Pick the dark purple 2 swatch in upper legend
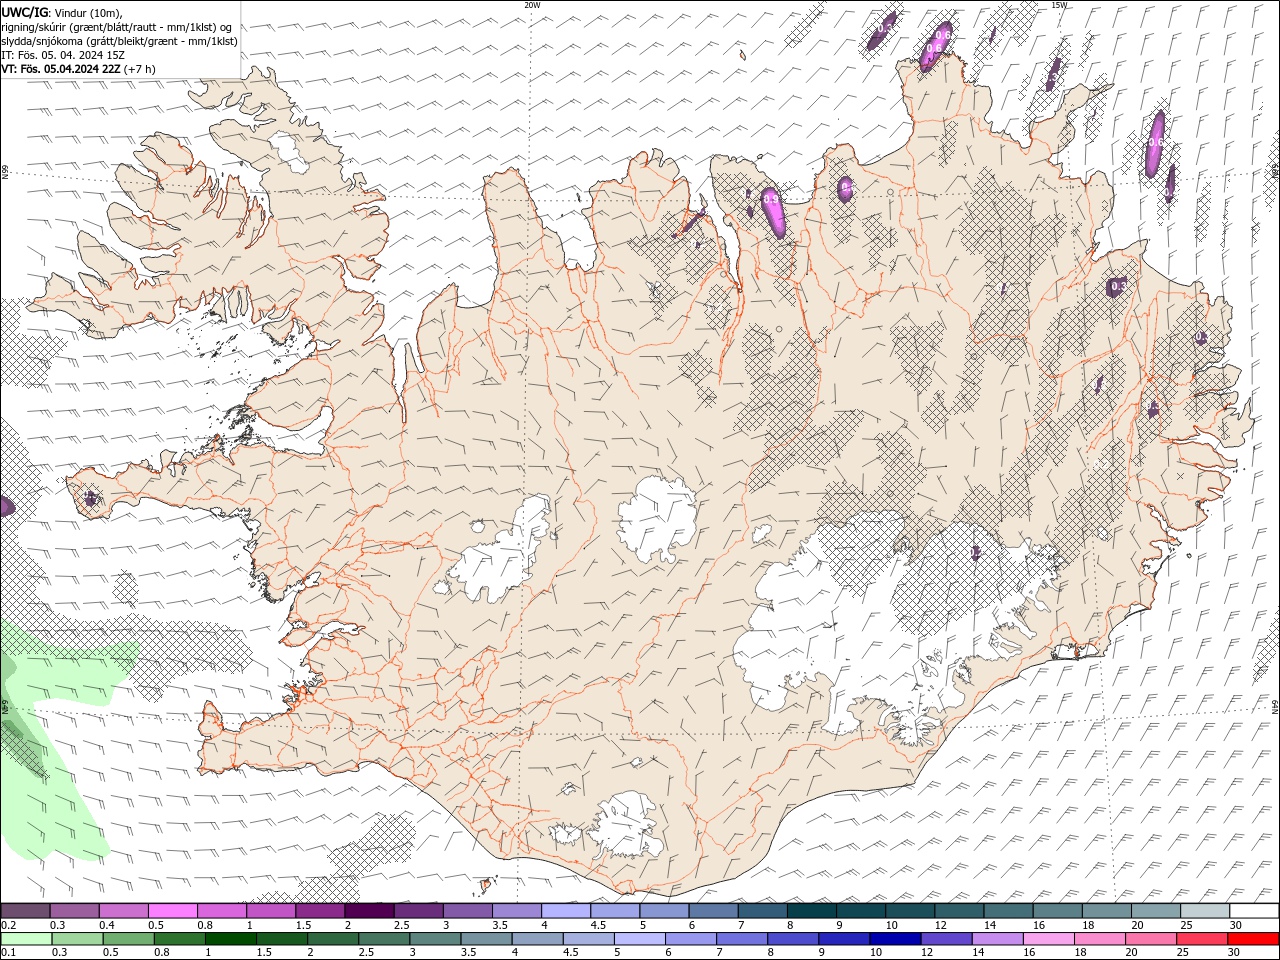 369,911
